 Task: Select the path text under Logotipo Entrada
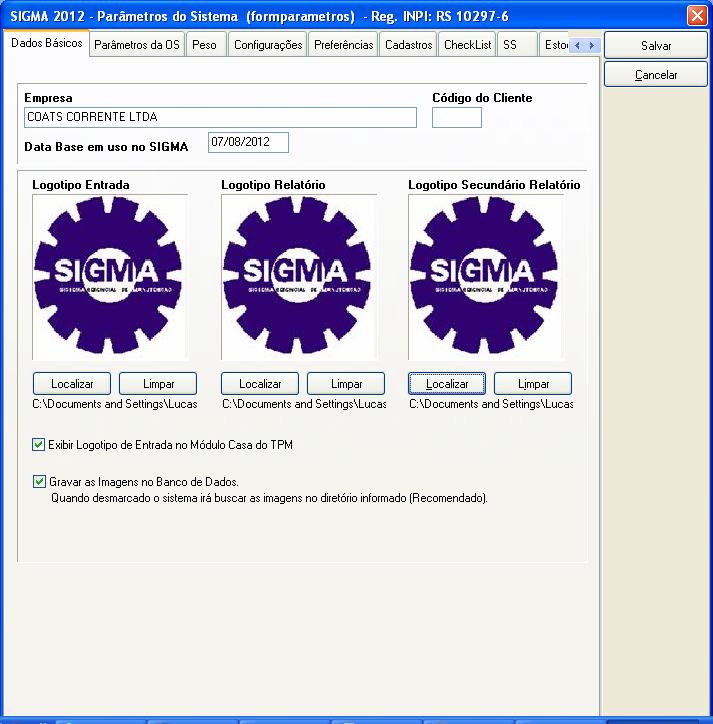tap(115, 404)
